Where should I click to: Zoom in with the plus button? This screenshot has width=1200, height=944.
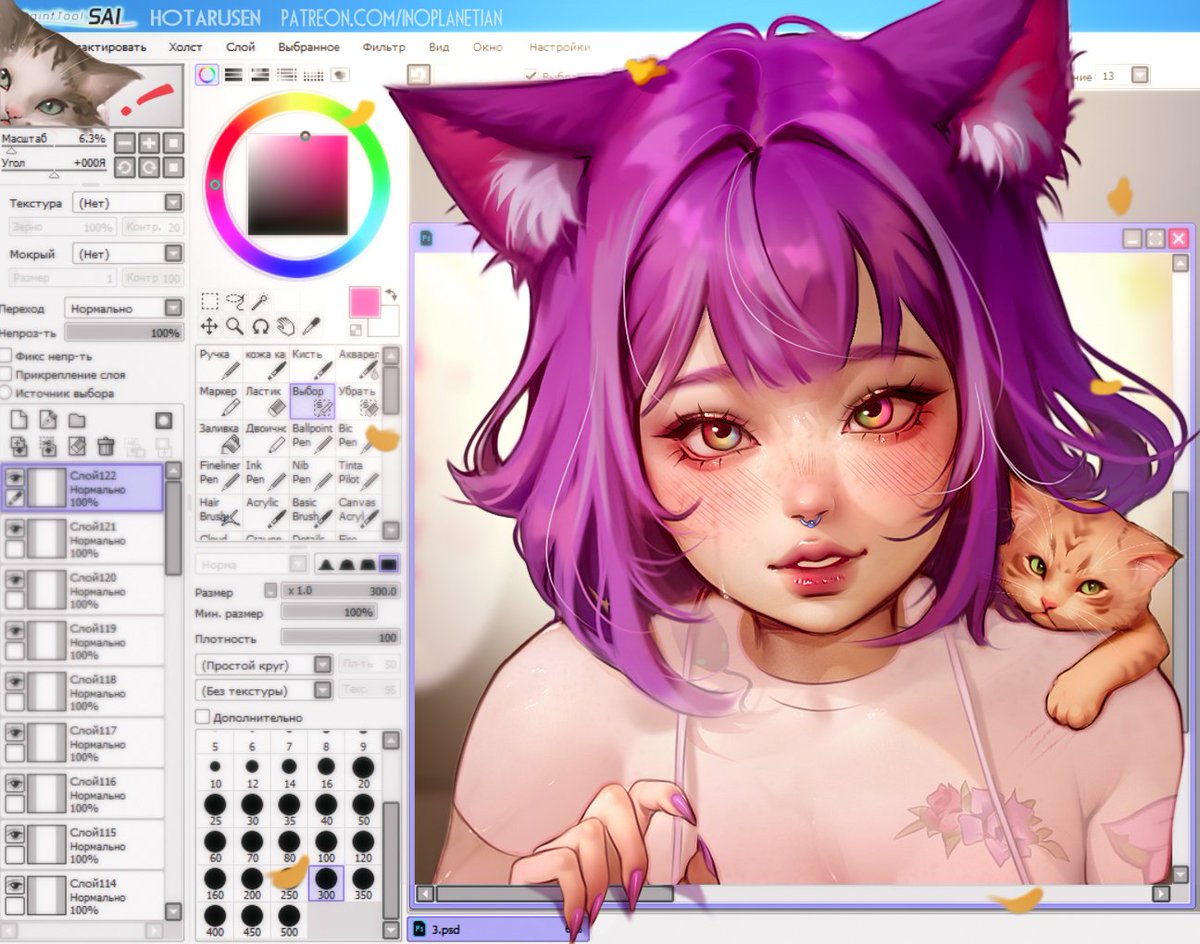click(148, 143)
